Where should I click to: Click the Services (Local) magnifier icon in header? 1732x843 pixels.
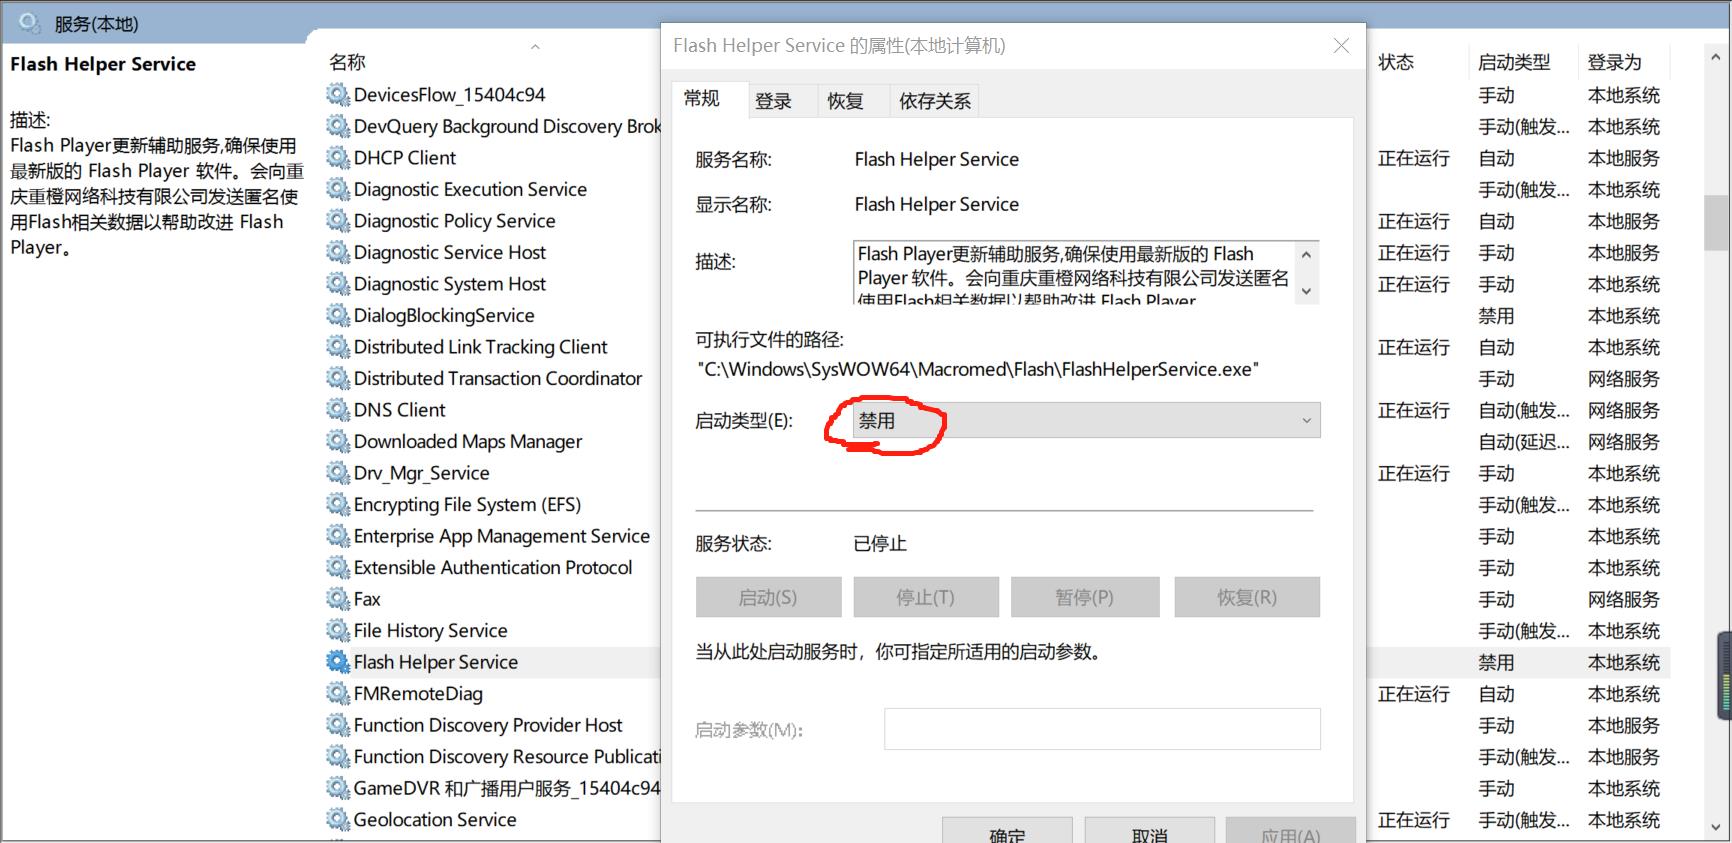click(x=29, y=22)
